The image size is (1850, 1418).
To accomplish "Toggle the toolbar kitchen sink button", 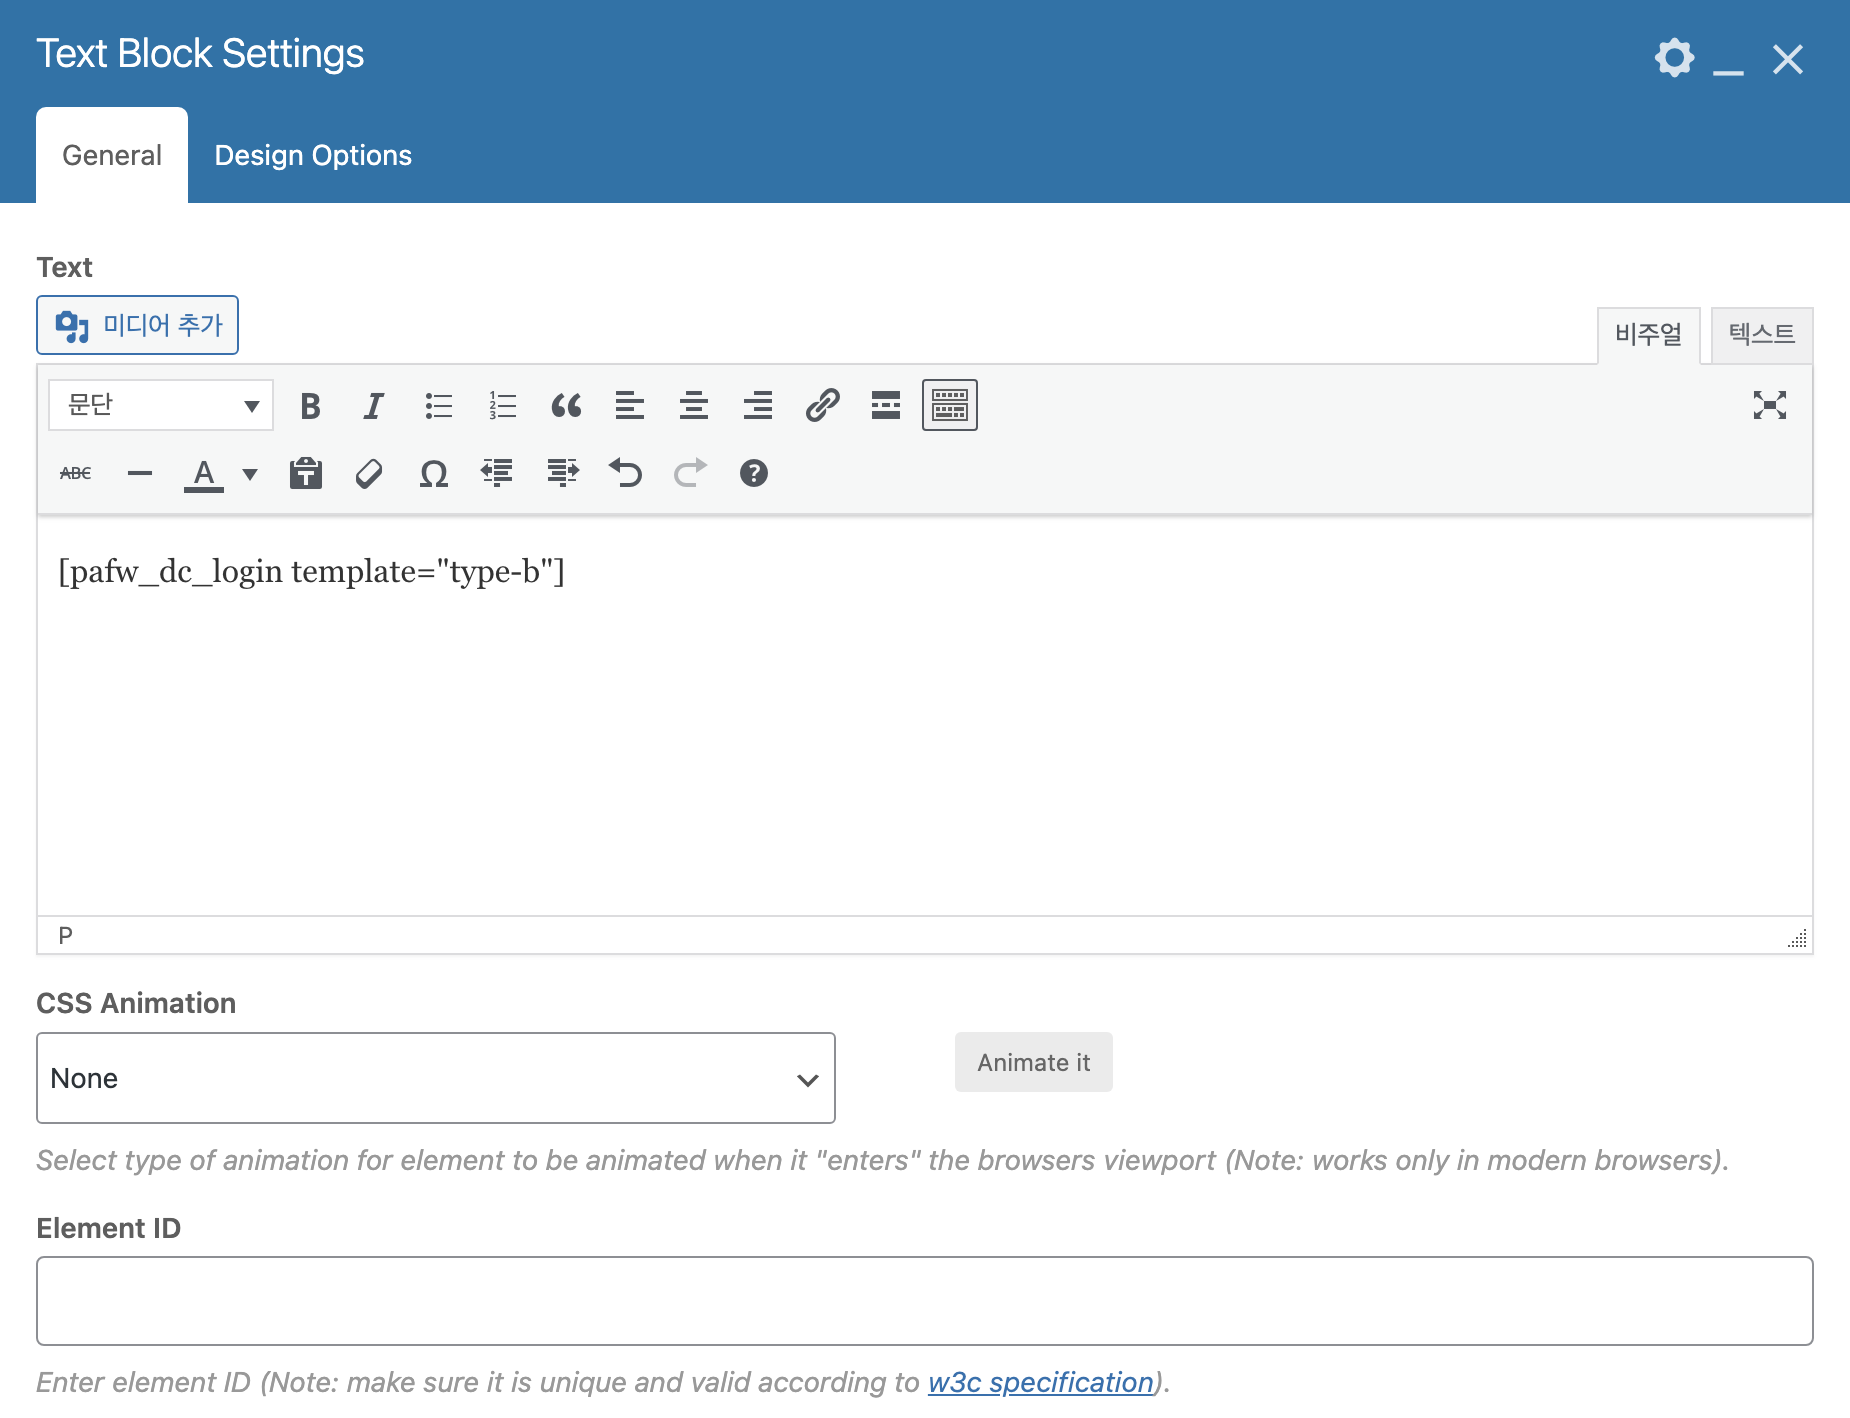I will [949, 406].
